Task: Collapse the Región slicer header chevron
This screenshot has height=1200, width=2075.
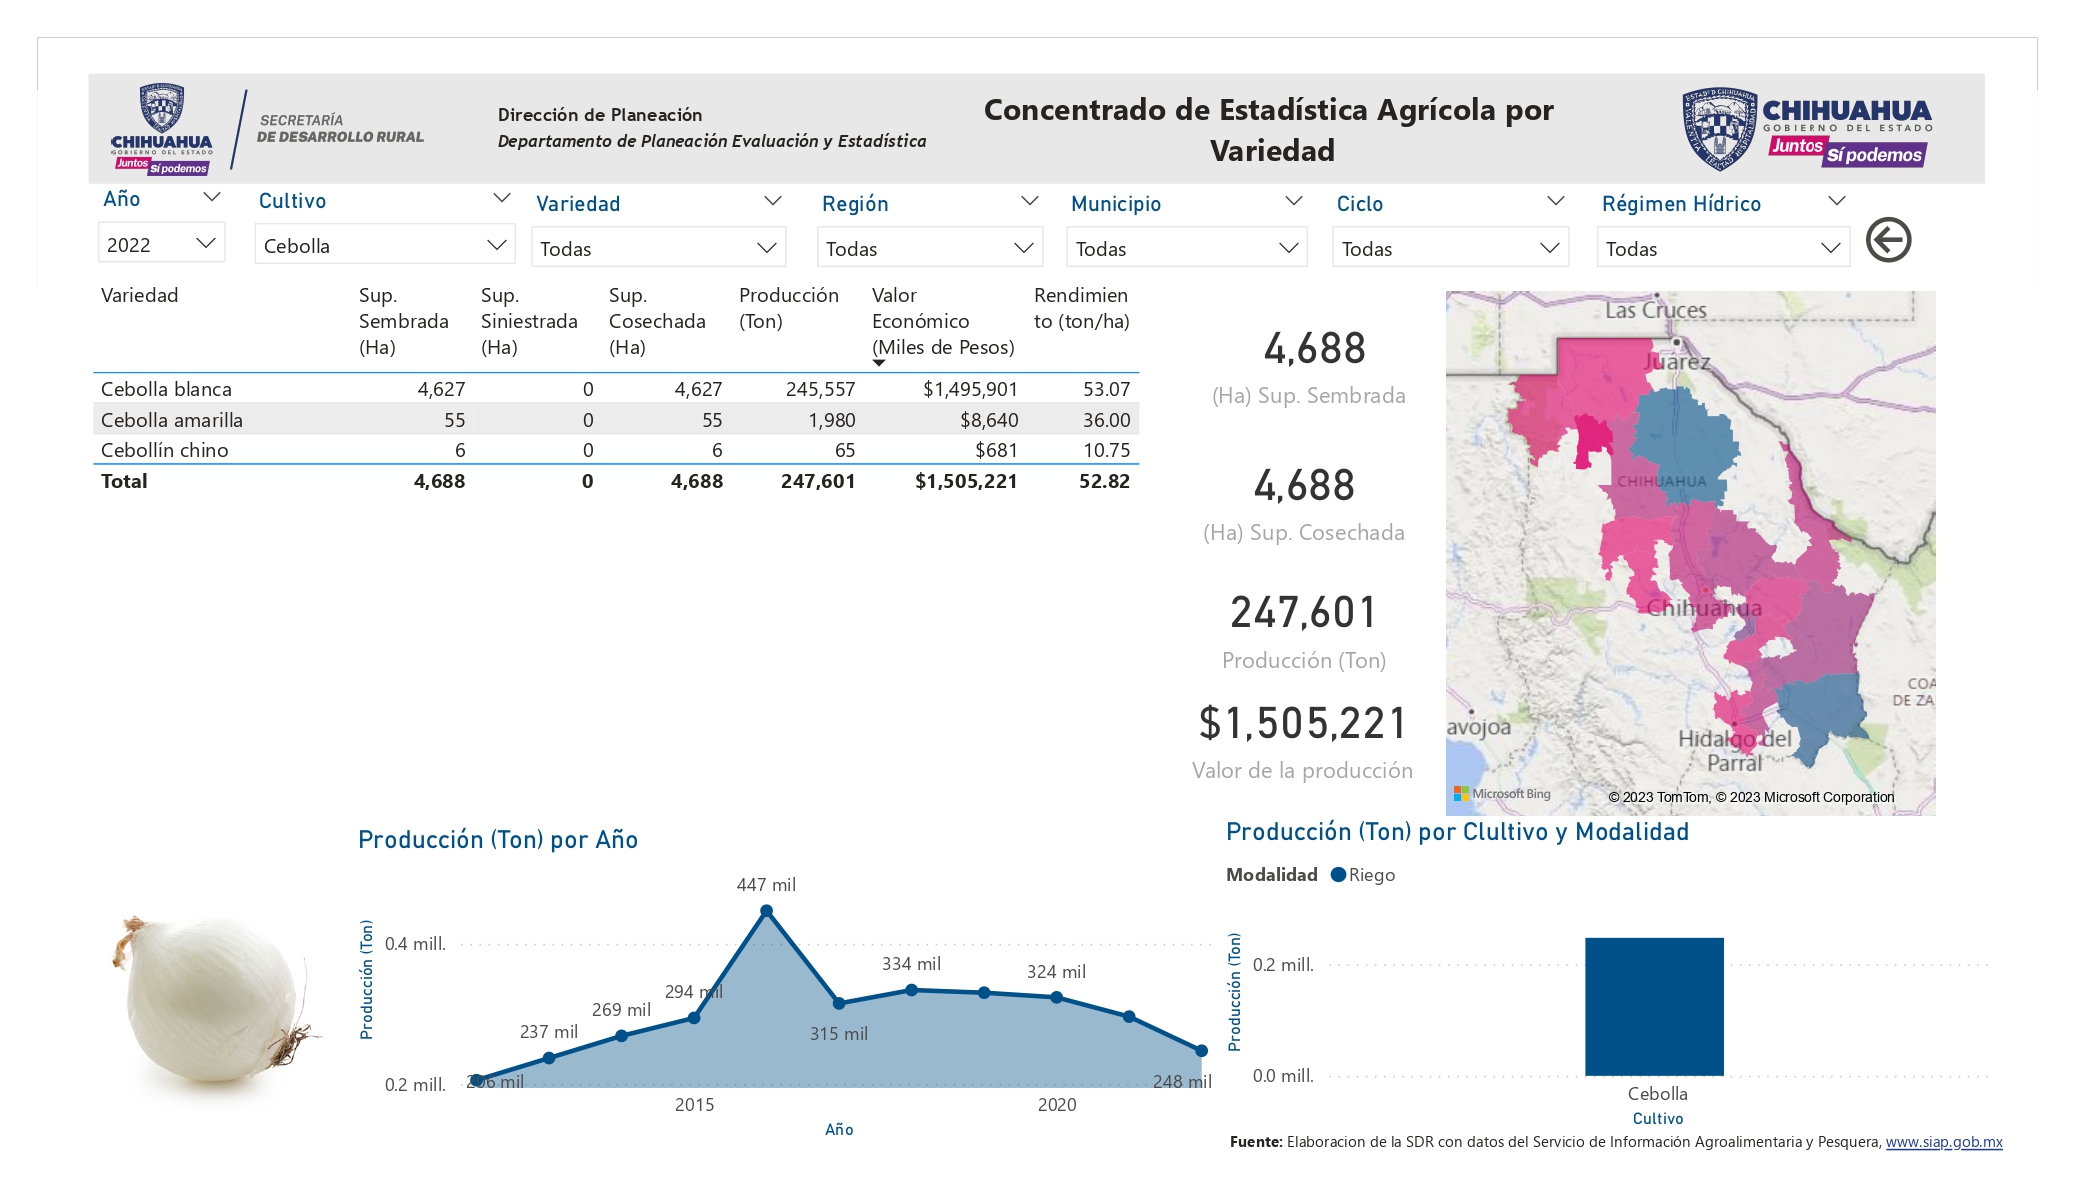Action: coord(1029,201)
